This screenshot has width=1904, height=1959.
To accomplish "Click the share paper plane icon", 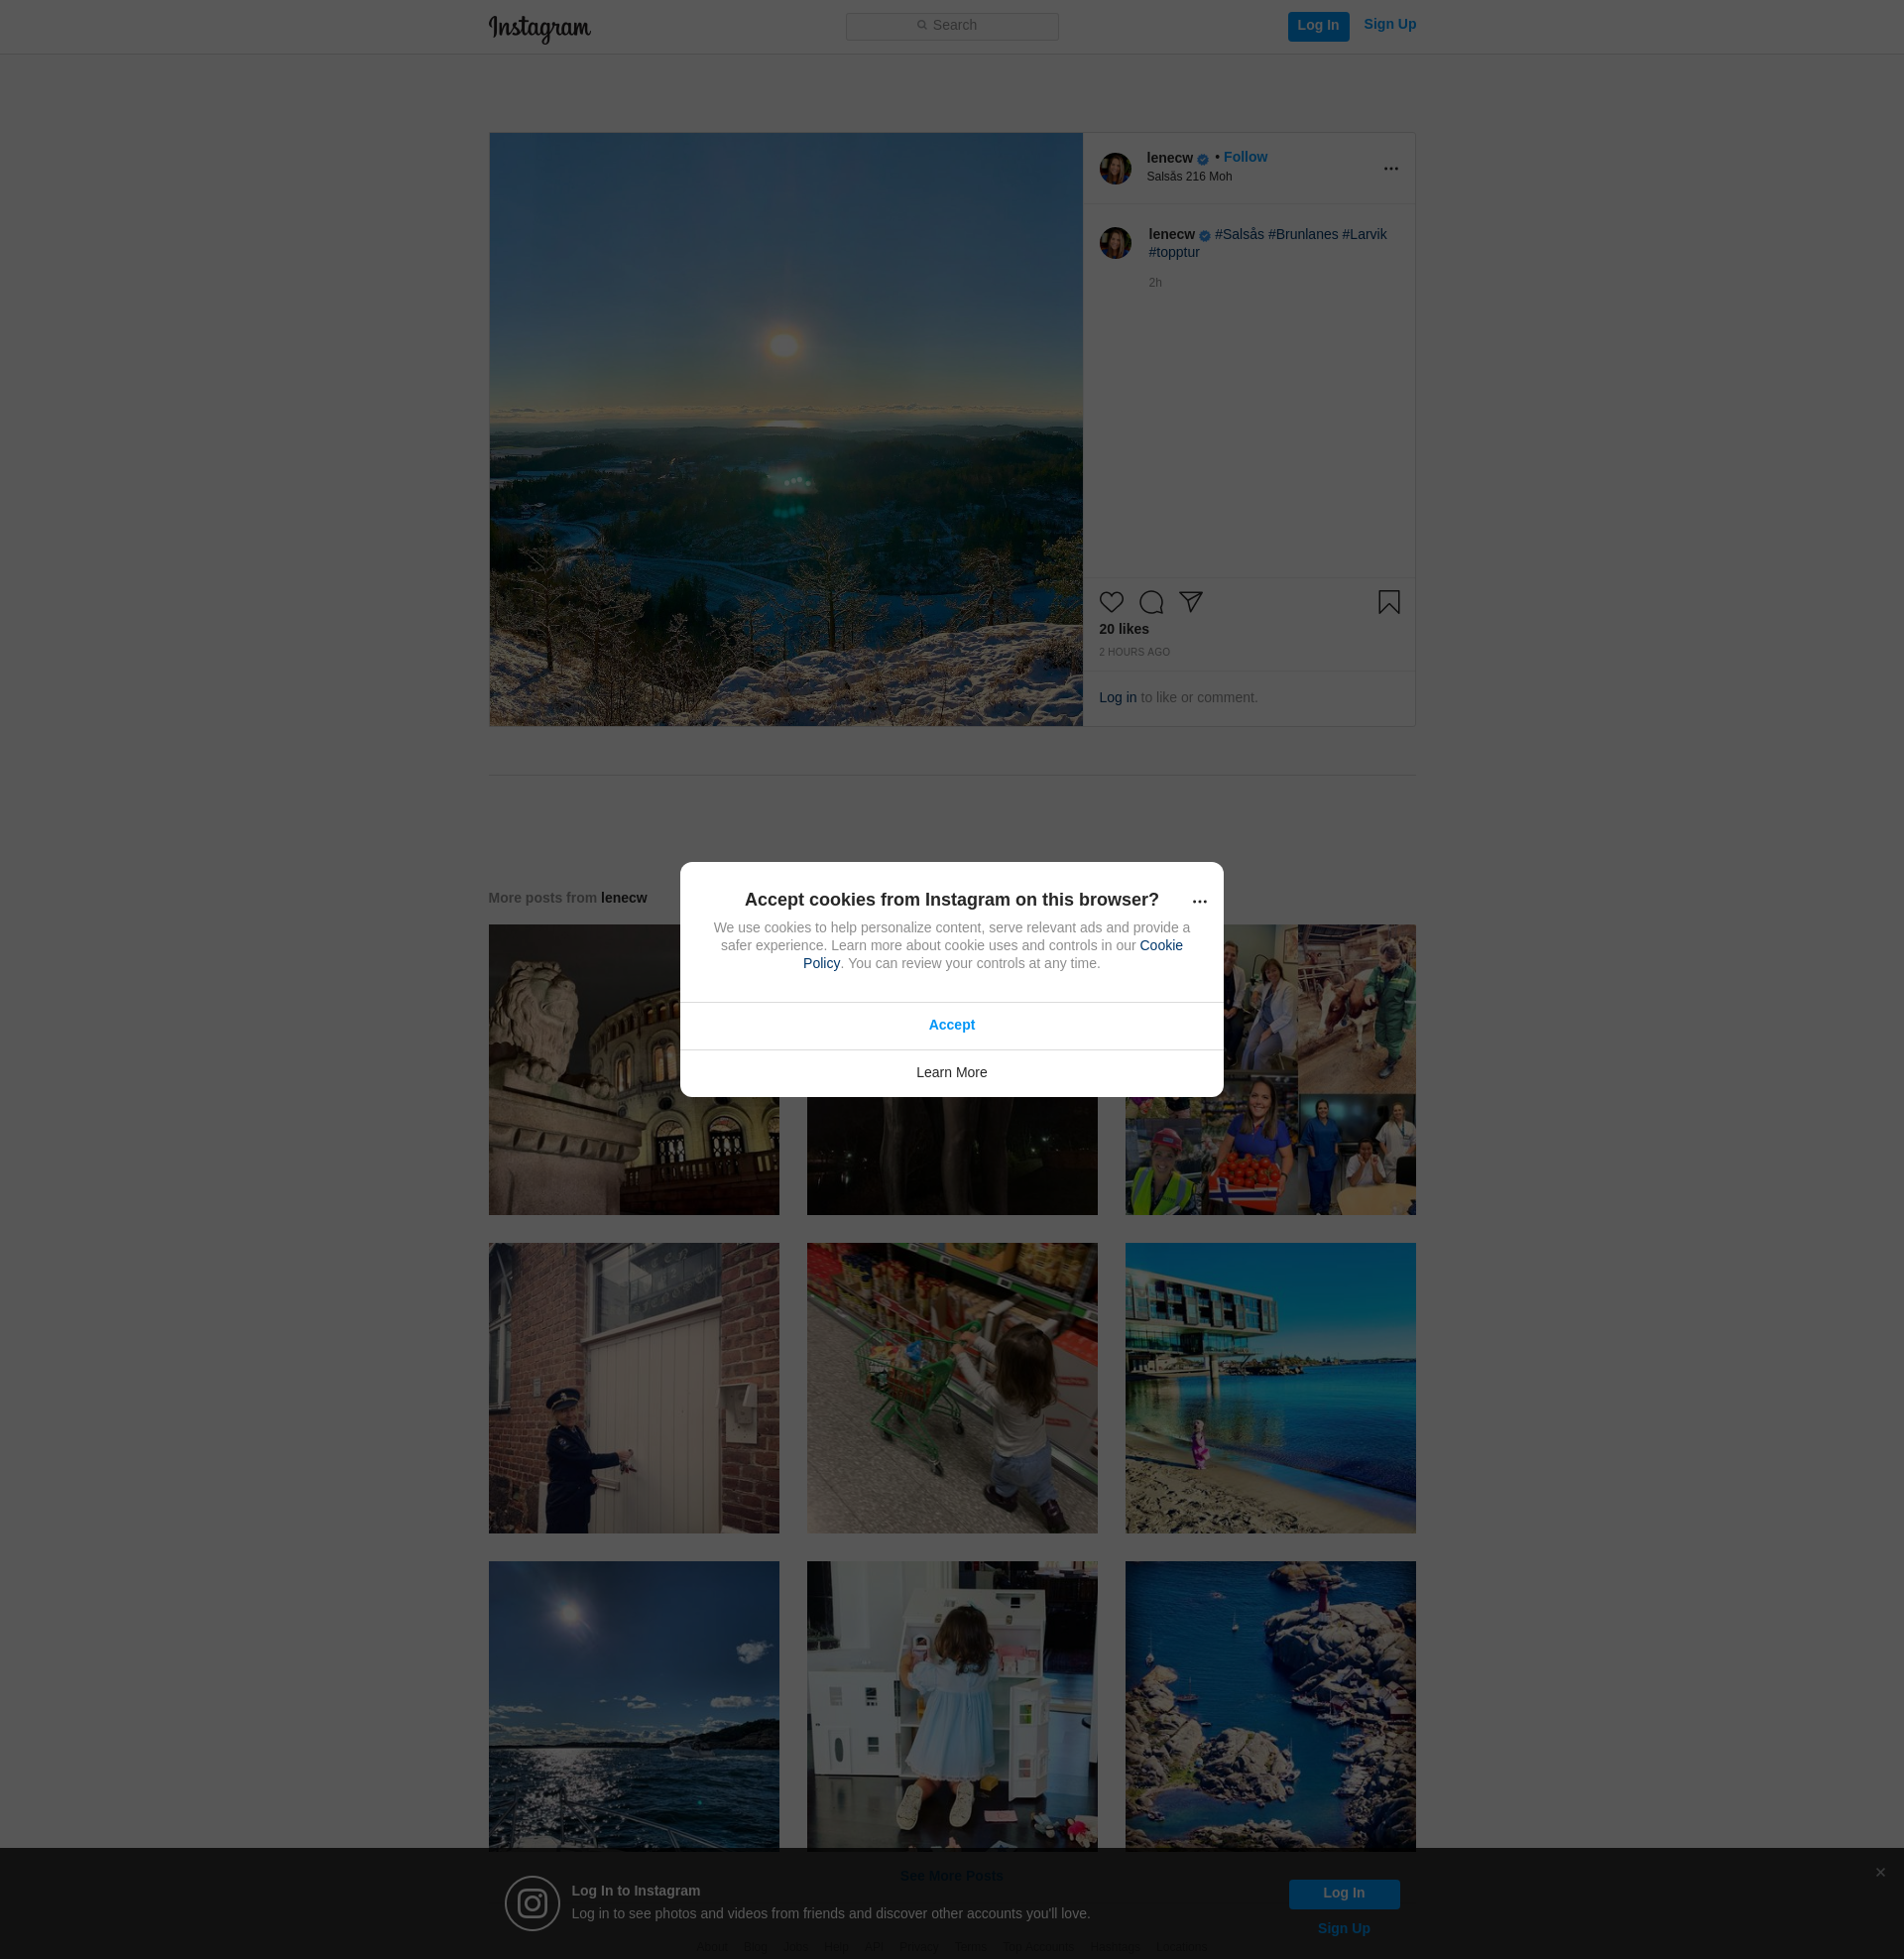I will (x=1190, y=601).
